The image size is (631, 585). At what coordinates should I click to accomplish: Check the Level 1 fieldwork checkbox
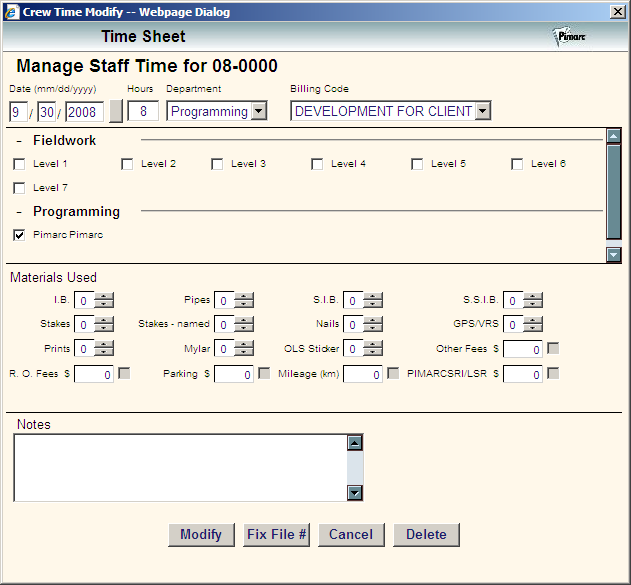19,164
